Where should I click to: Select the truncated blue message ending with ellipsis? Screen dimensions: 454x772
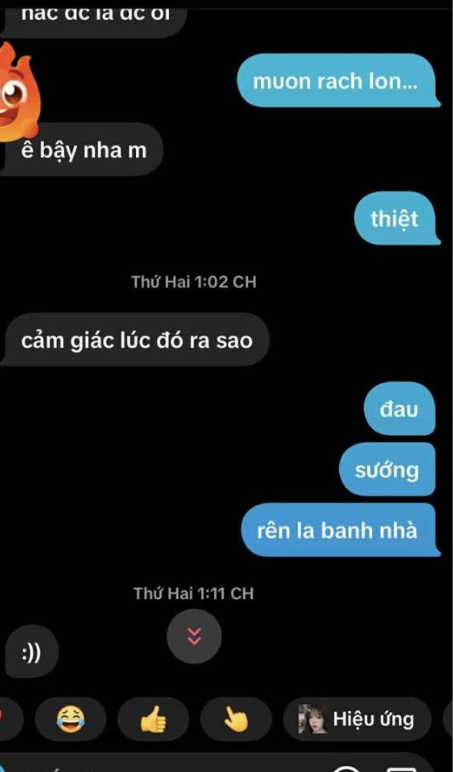[x=338, y=81]
